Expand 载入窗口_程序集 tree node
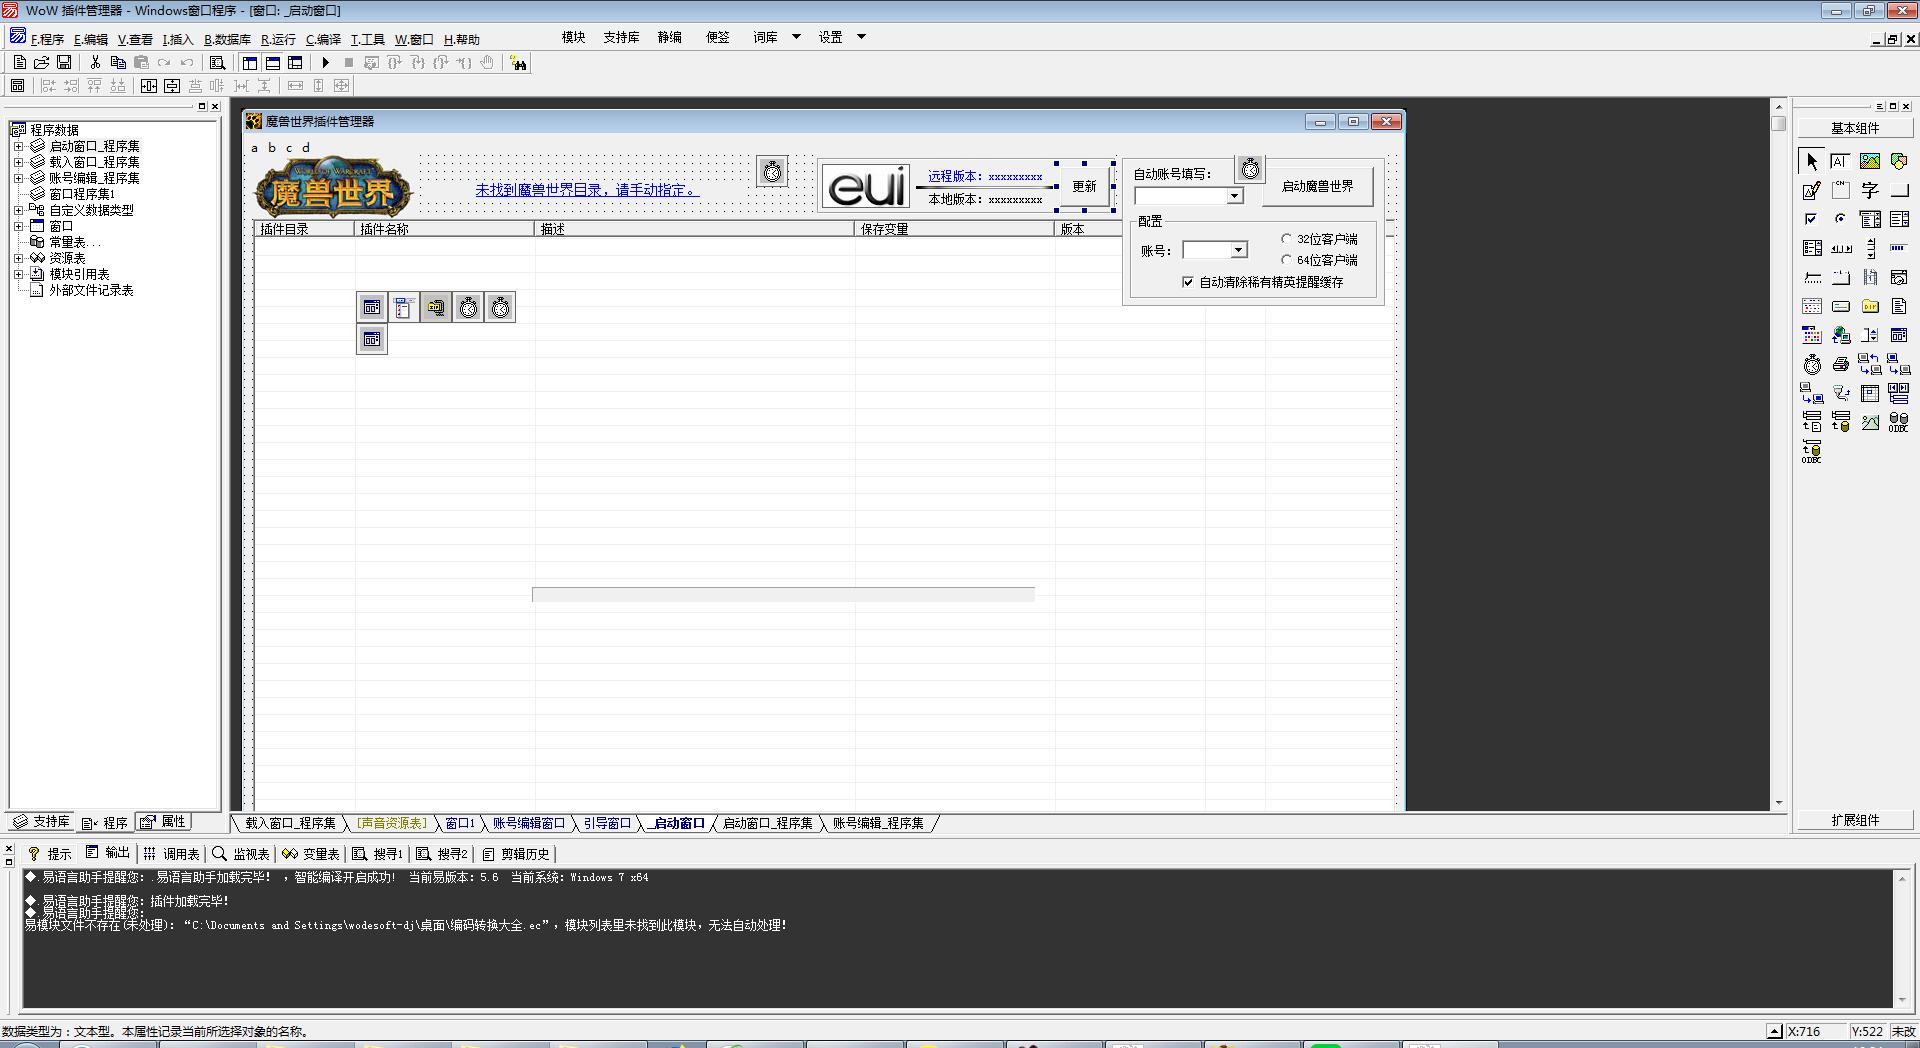The image size is (1920, 1048). (x=18, y=162)
